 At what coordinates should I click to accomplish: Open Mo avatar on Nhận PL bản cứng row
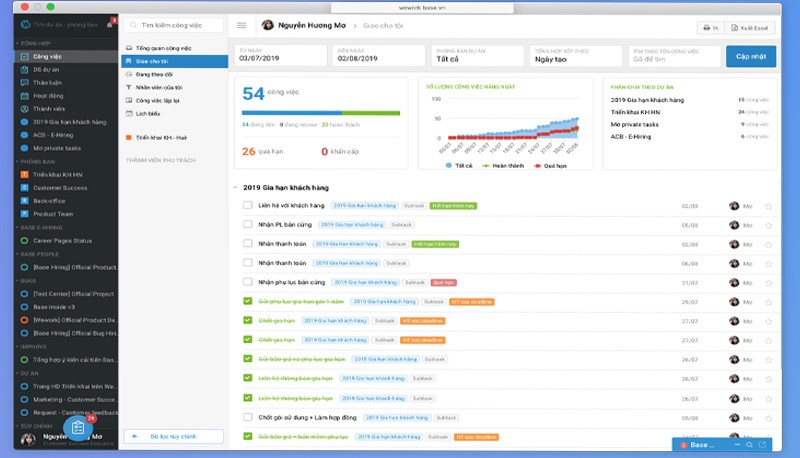[x=734, y=225]
